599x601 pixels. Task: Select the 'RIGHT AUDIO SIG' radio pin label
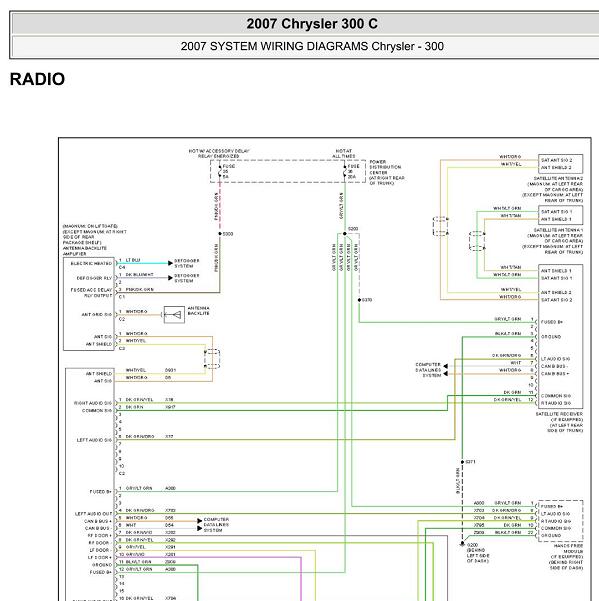click(93, 403)
